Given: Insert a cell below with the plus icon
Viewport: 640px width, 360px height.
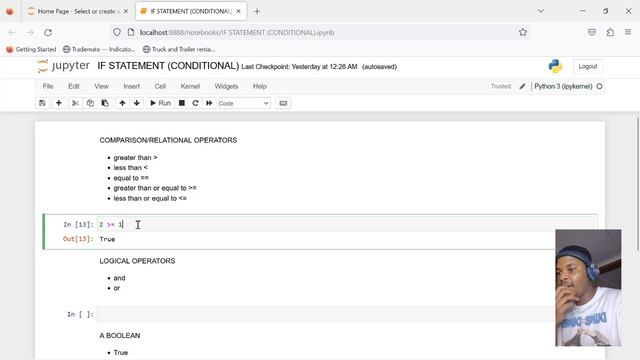Looking at the screenshot, I should (x=59, y=103).
